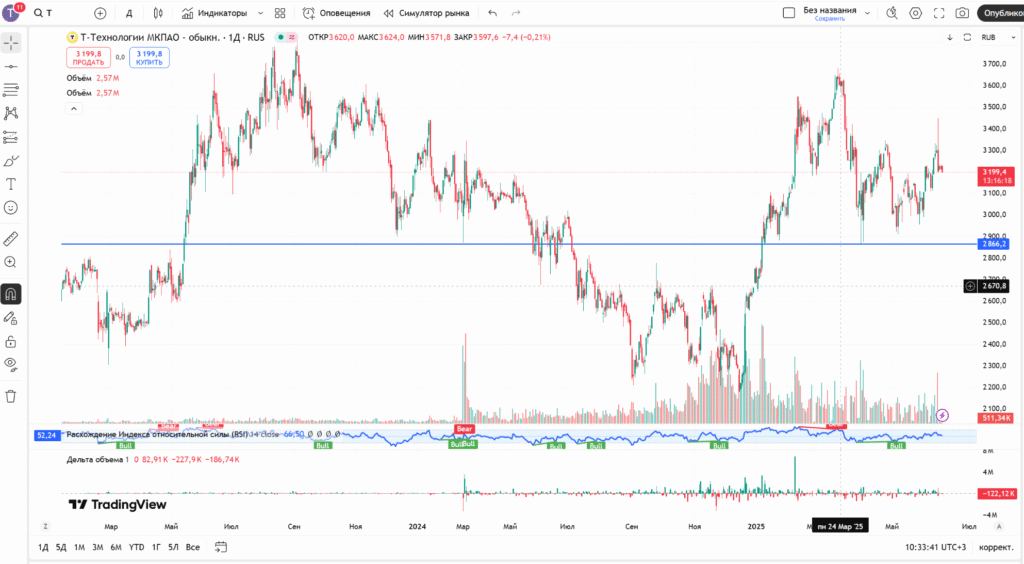The image size is (1024, 564).
Task: Redo the last action
Action: (516, 13)
